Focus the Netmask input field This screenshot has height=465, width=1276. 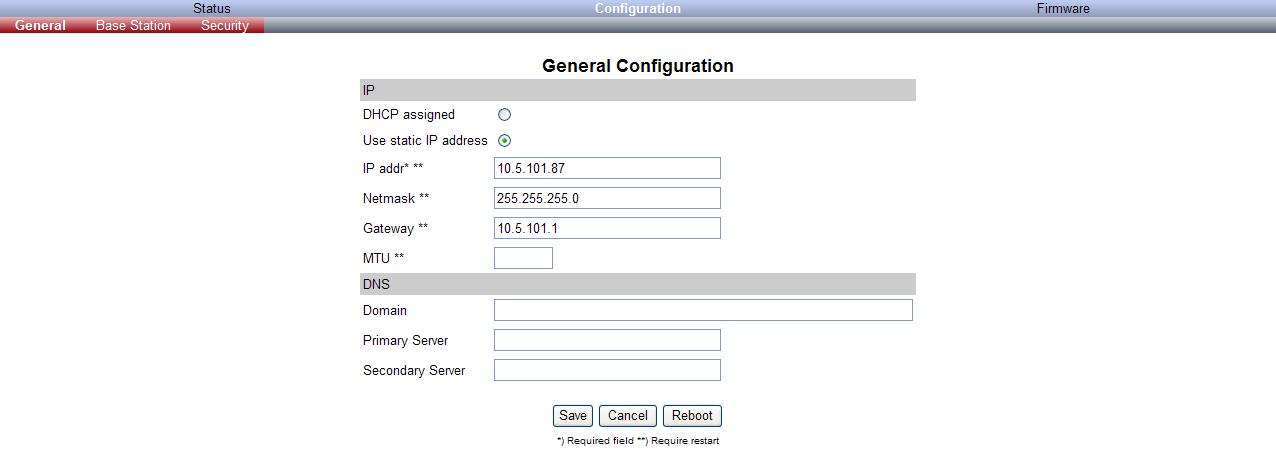[x=607, y=198]
